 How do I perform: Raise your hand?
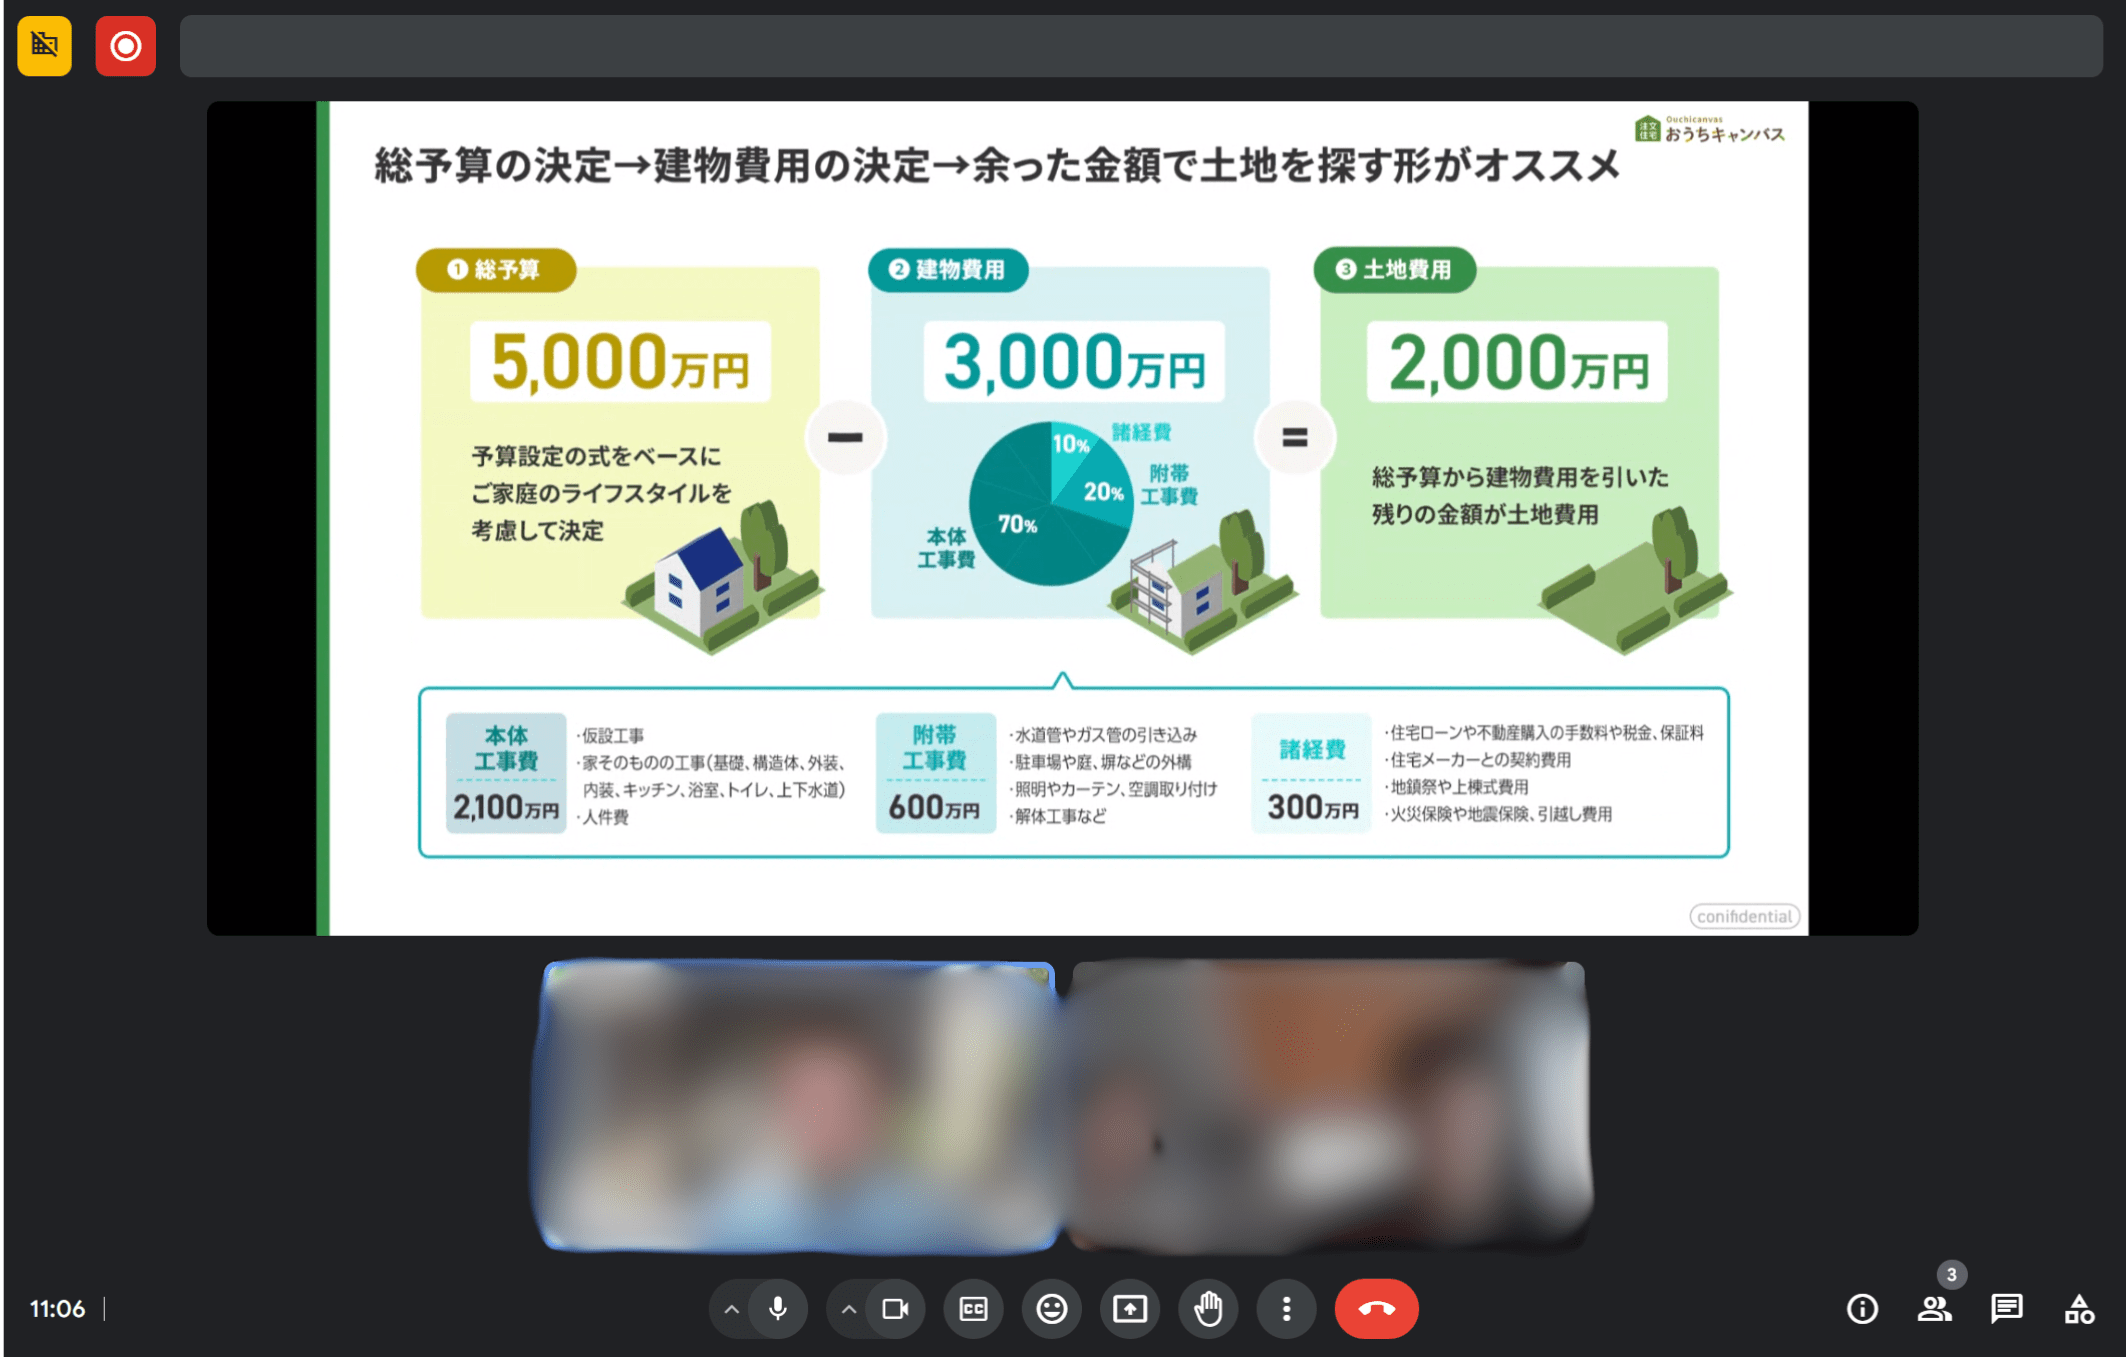[x=1208, y=1308]
